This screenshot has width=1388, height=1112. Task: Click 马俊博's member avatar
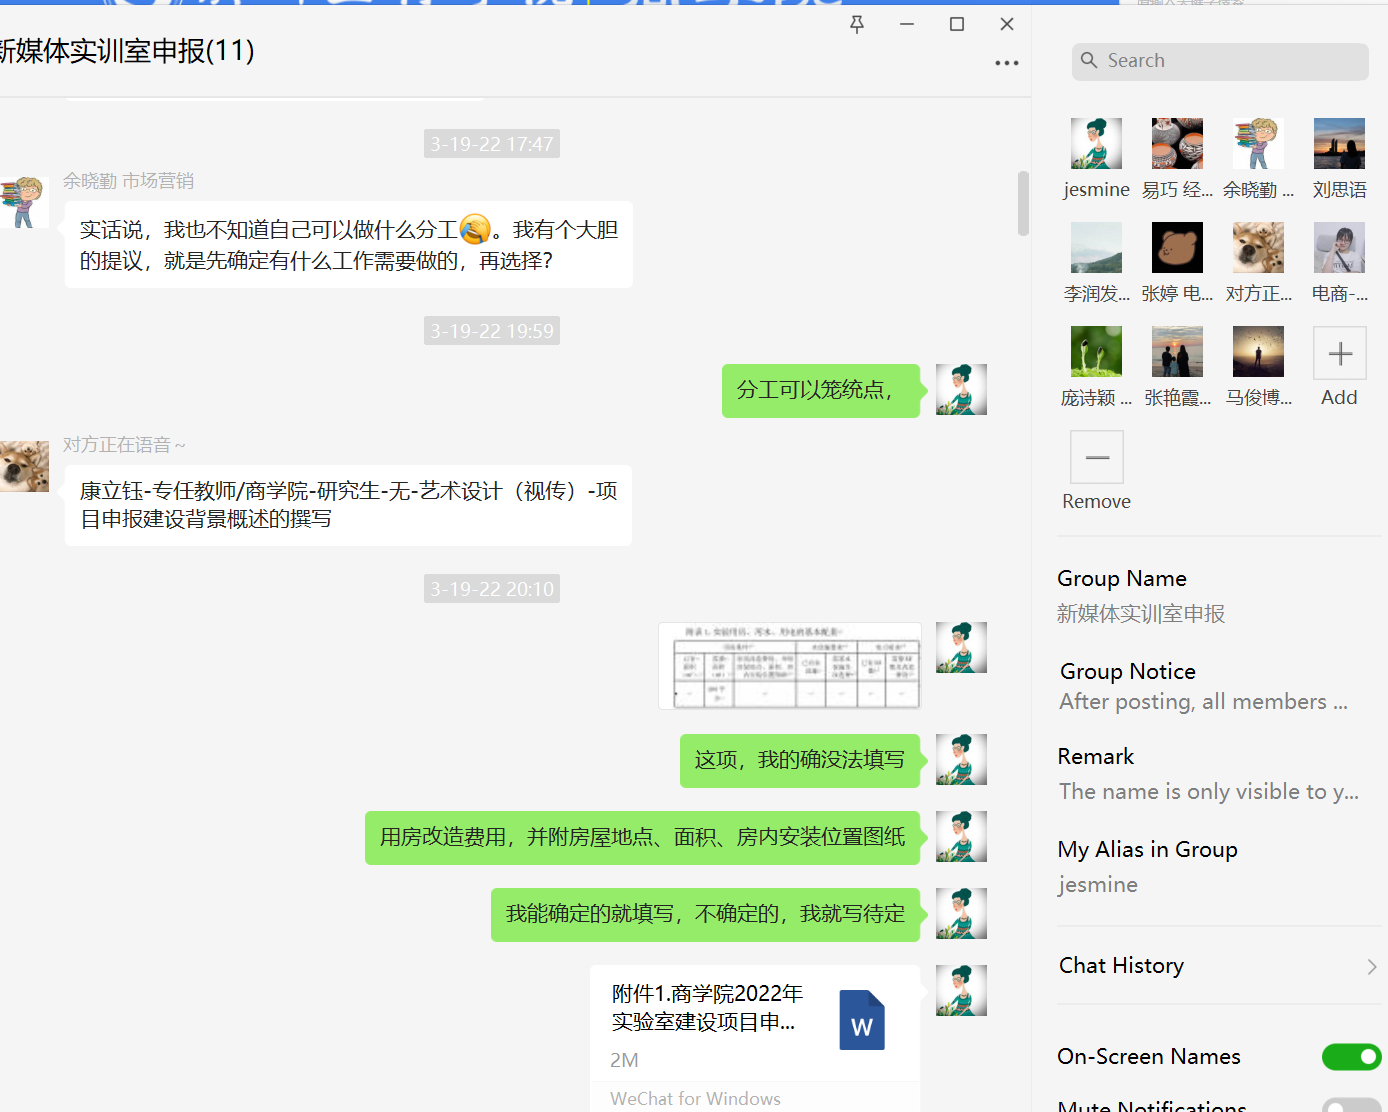(1258, 352)
